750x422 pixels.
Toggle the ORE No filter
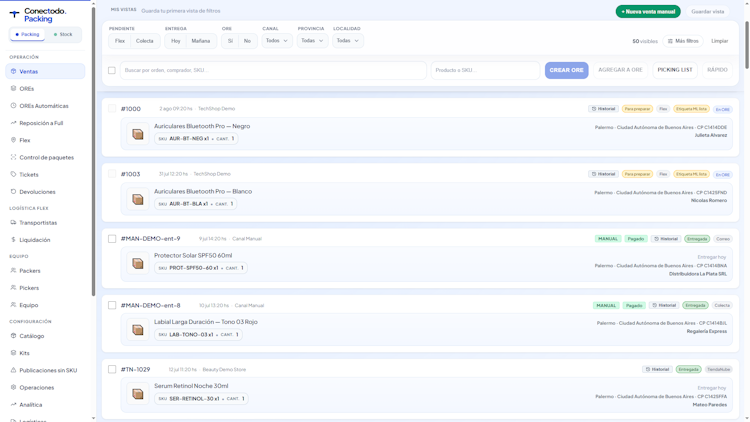coord(247,41)
